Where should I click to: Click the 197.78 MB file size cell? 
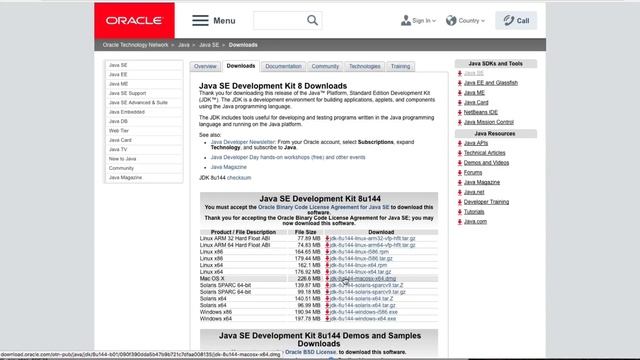(307, 318)
